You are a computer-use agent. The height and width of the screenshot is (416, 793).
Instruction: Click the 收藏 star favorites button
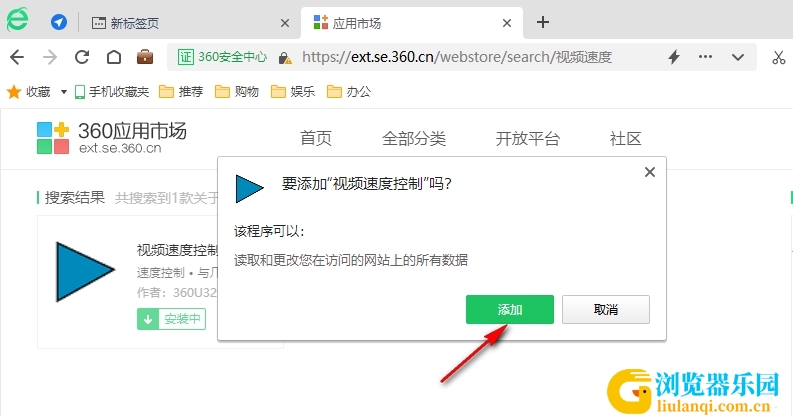pyautogui.click(x=28, y=91)
